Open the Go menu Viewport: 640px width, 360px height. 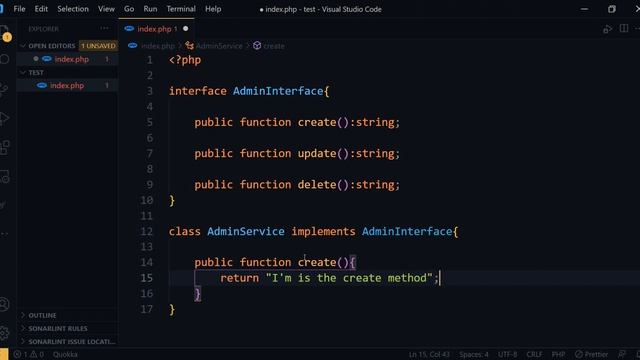[129, 9]
